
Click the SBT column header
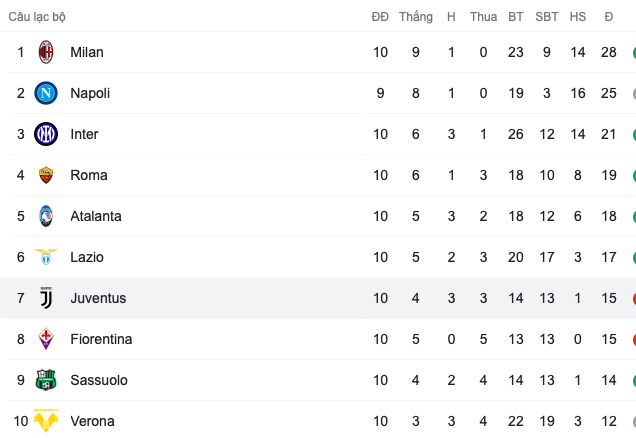547,17
